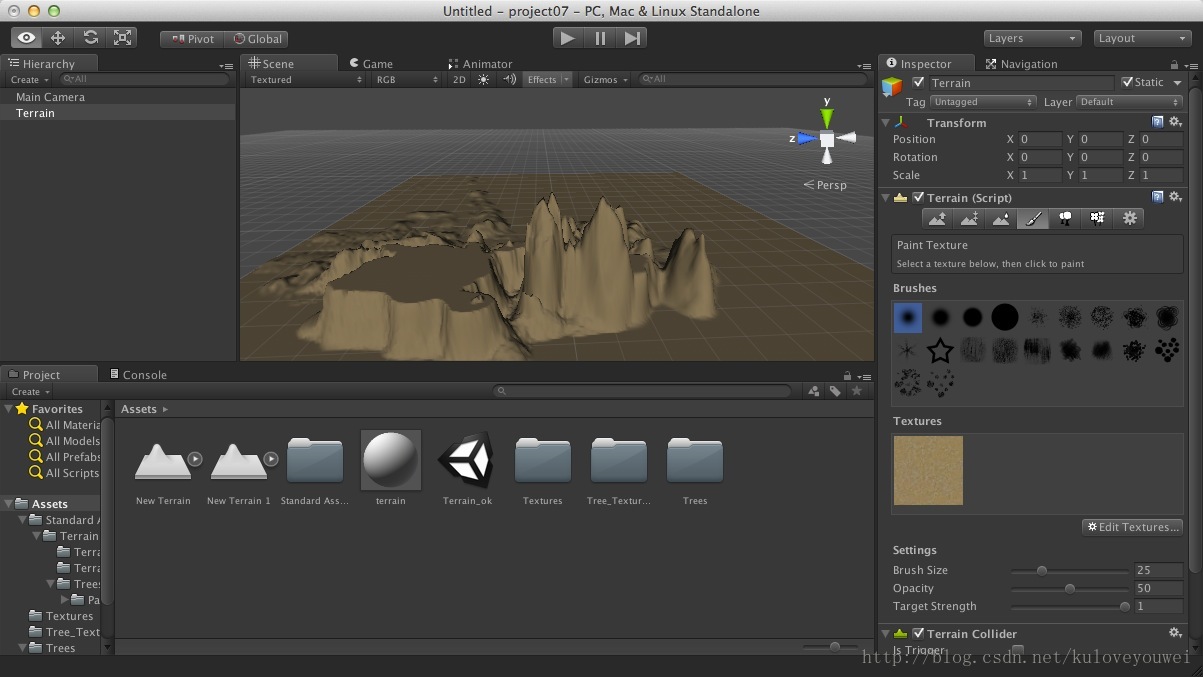Viewport: 1203px width, 677px height.
Task: Select the Smooth Height terrain tool
Action: point(1001,218)
